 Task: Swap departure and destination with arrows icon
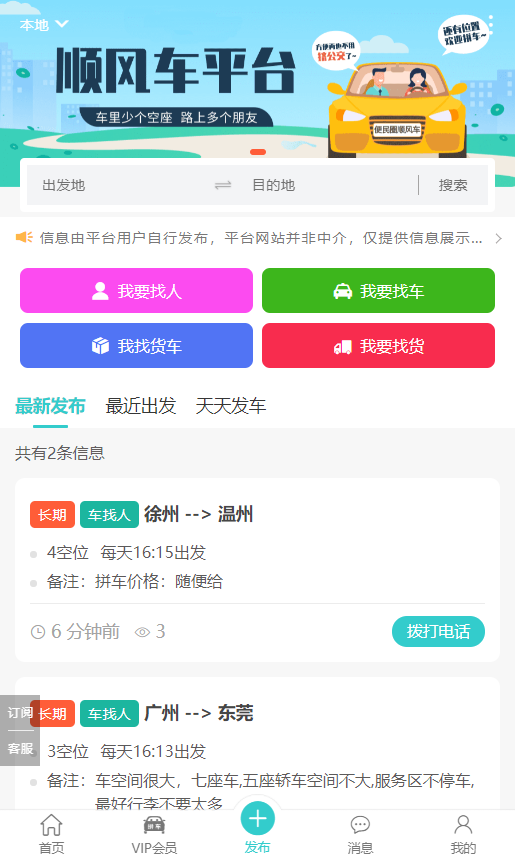click(223, 186)
